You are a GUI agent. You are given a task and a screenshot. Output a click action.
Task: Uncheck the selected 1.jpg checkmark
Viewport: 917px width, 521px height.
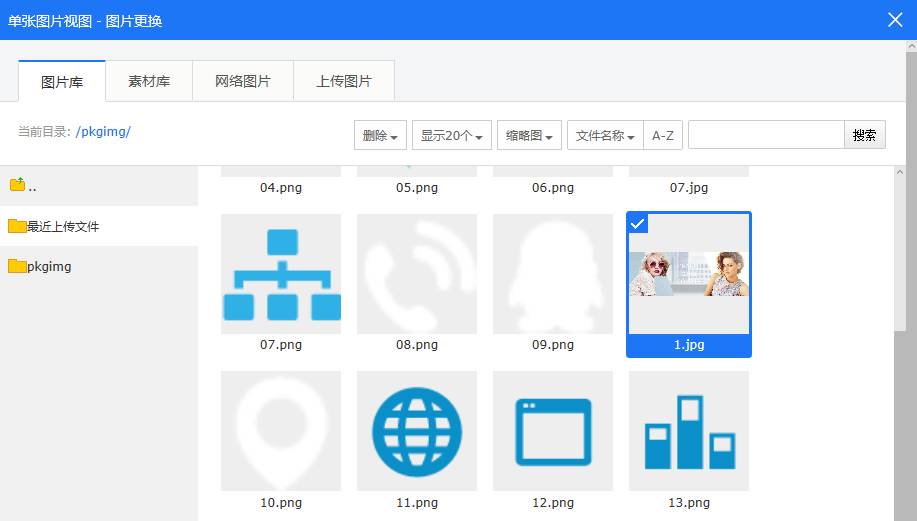pos(637,223)
